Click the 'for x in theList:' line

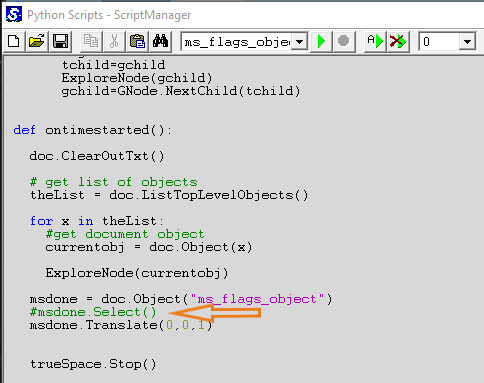pyautogui.click(x=97, y=221)
